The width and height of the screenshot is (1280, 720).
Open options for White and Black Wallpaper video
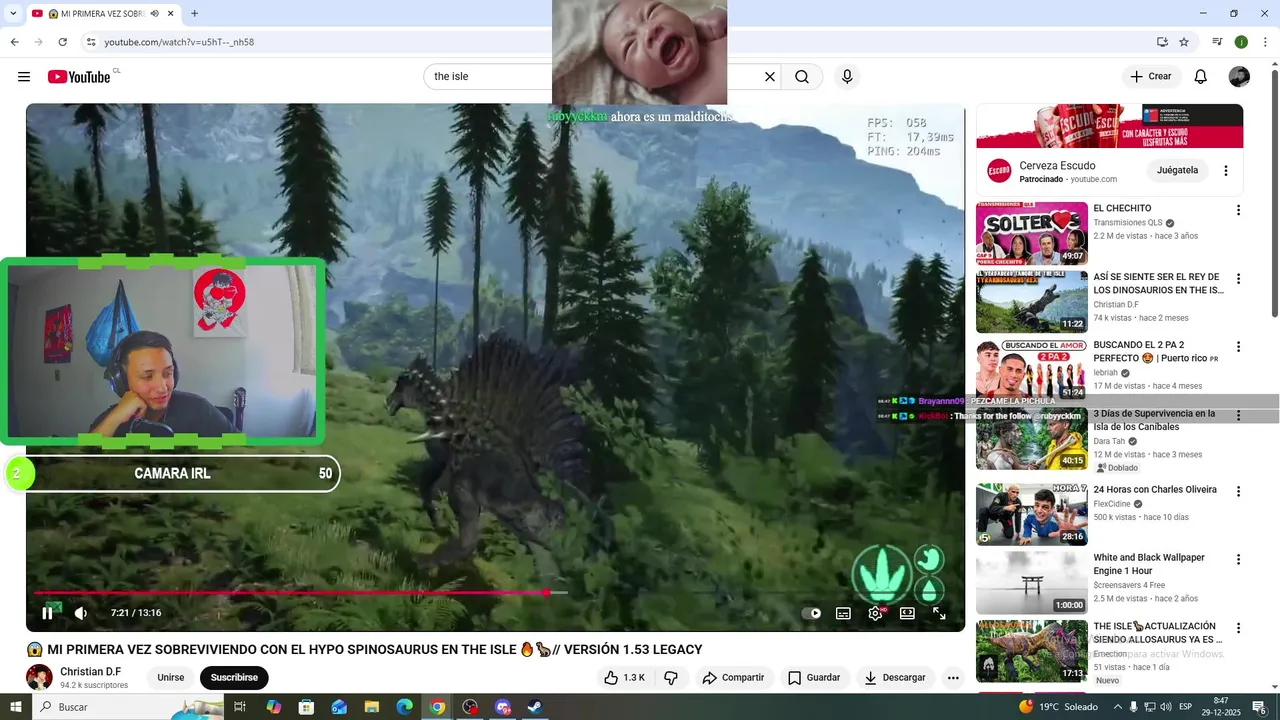point(1238,560)
